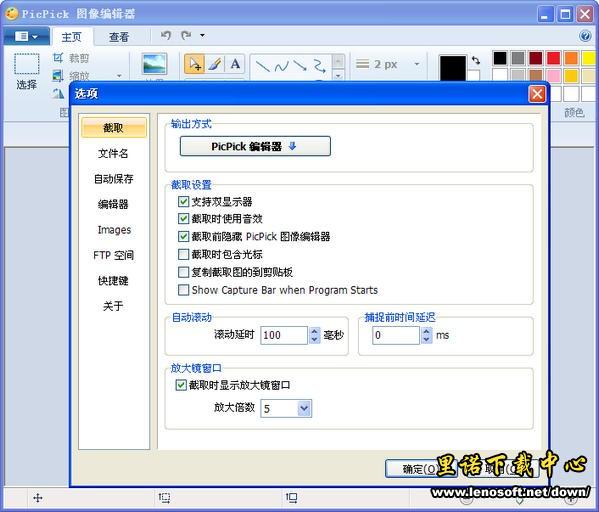Enable 截取时包含光标 checkbox
Viewport: 599px width, 512px height.
pos(183,254)
